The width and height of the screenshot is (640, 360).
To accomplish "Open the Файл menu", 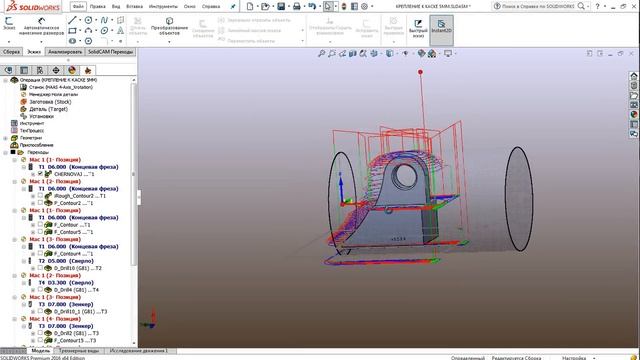I will pyautogui.click(x=78, y=7).
